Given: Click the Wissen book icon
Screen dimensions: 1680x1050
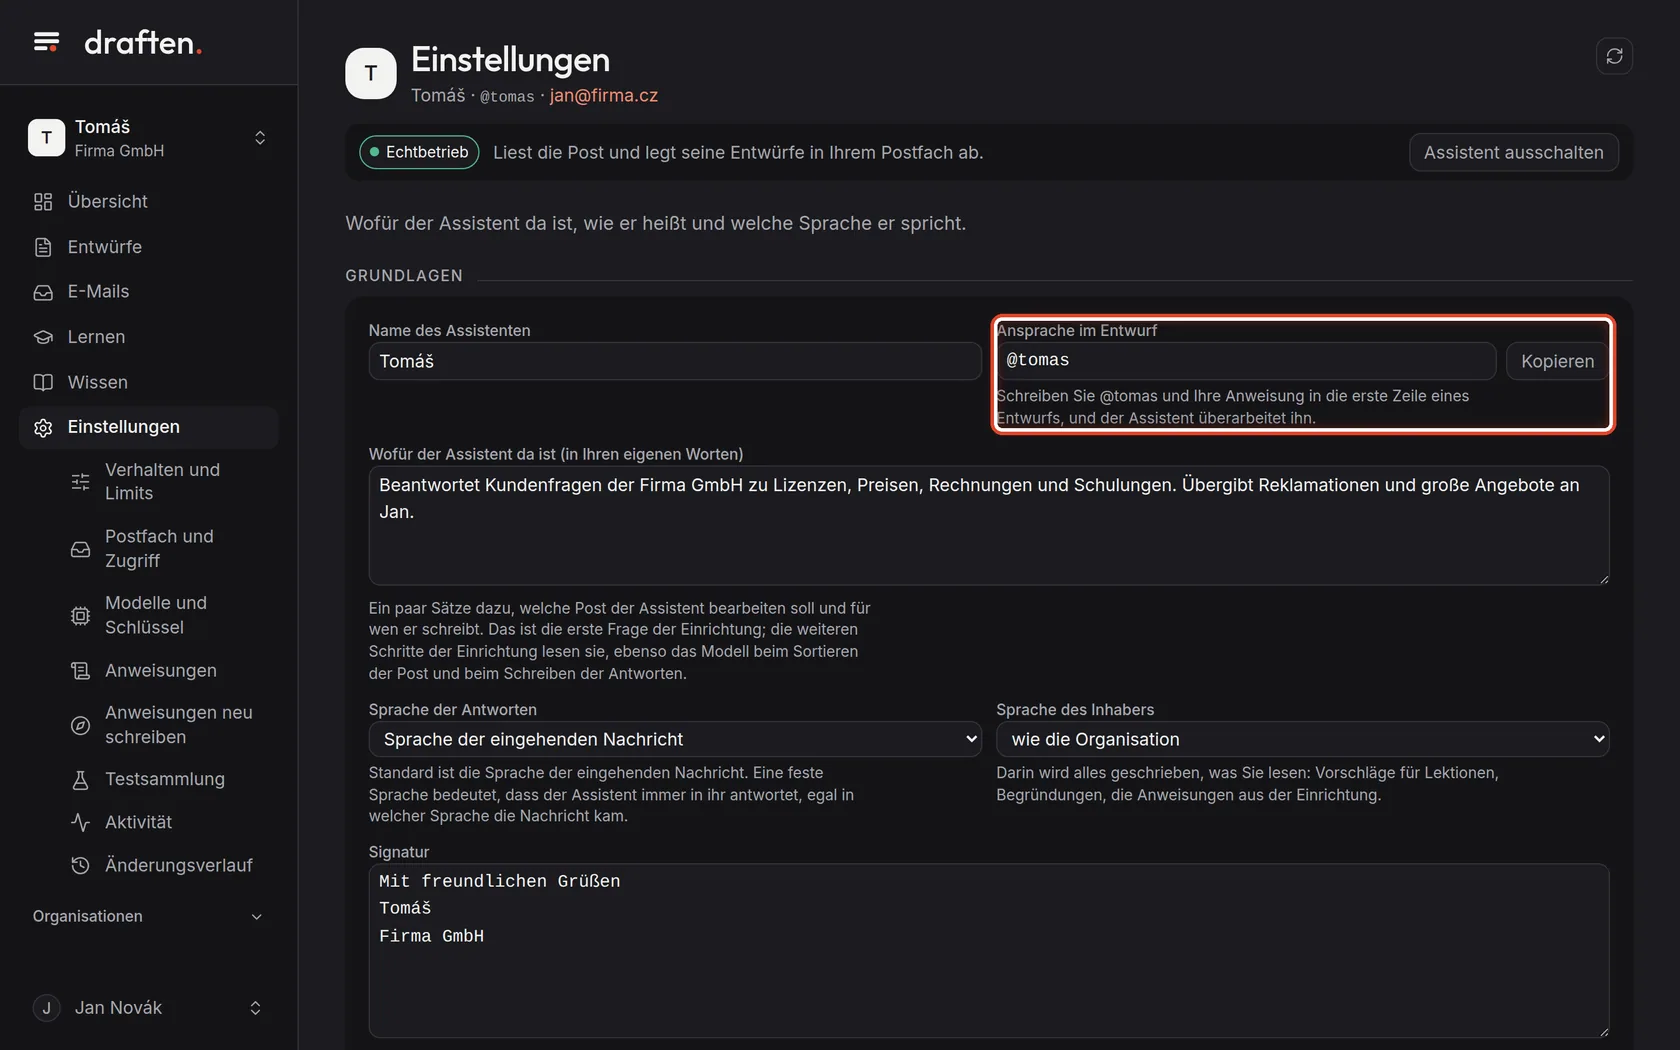Looking at the screenshot, I should 43,382.
